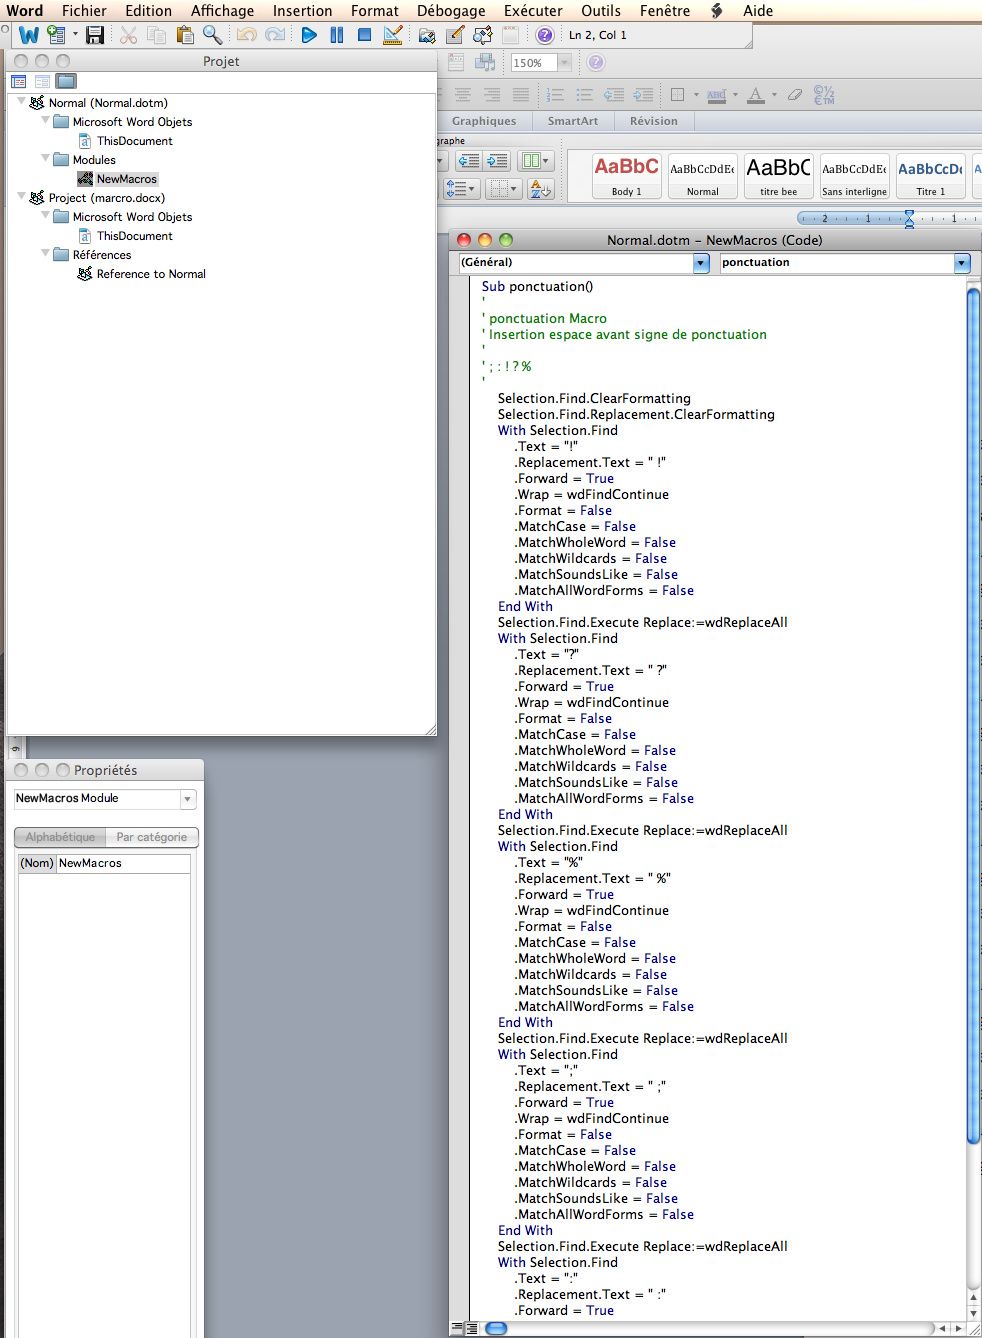
Task: Click the Paste clipboard icon
Action: click(184, 35)
